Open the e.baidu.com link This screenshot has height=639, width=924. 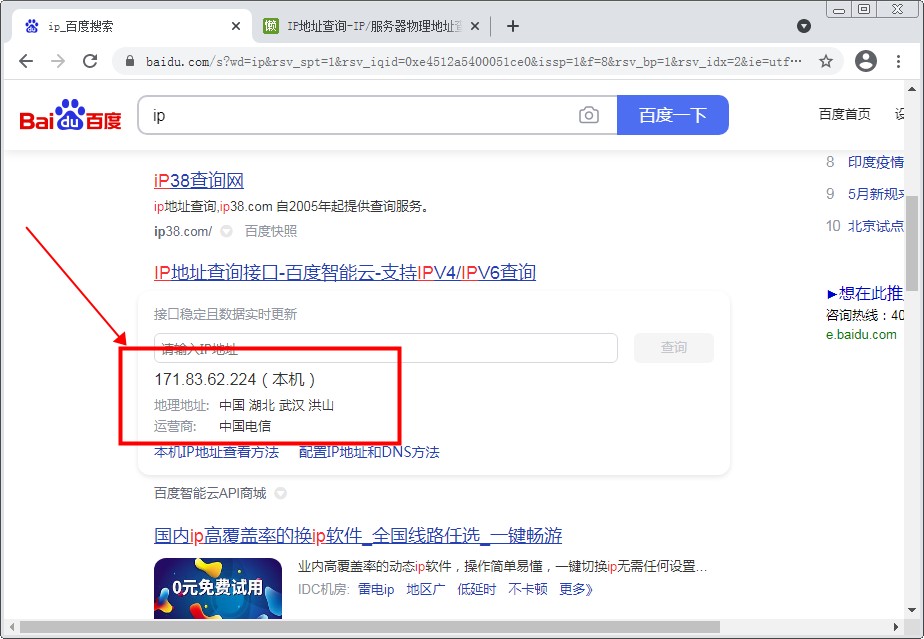[x=861, y=334]
